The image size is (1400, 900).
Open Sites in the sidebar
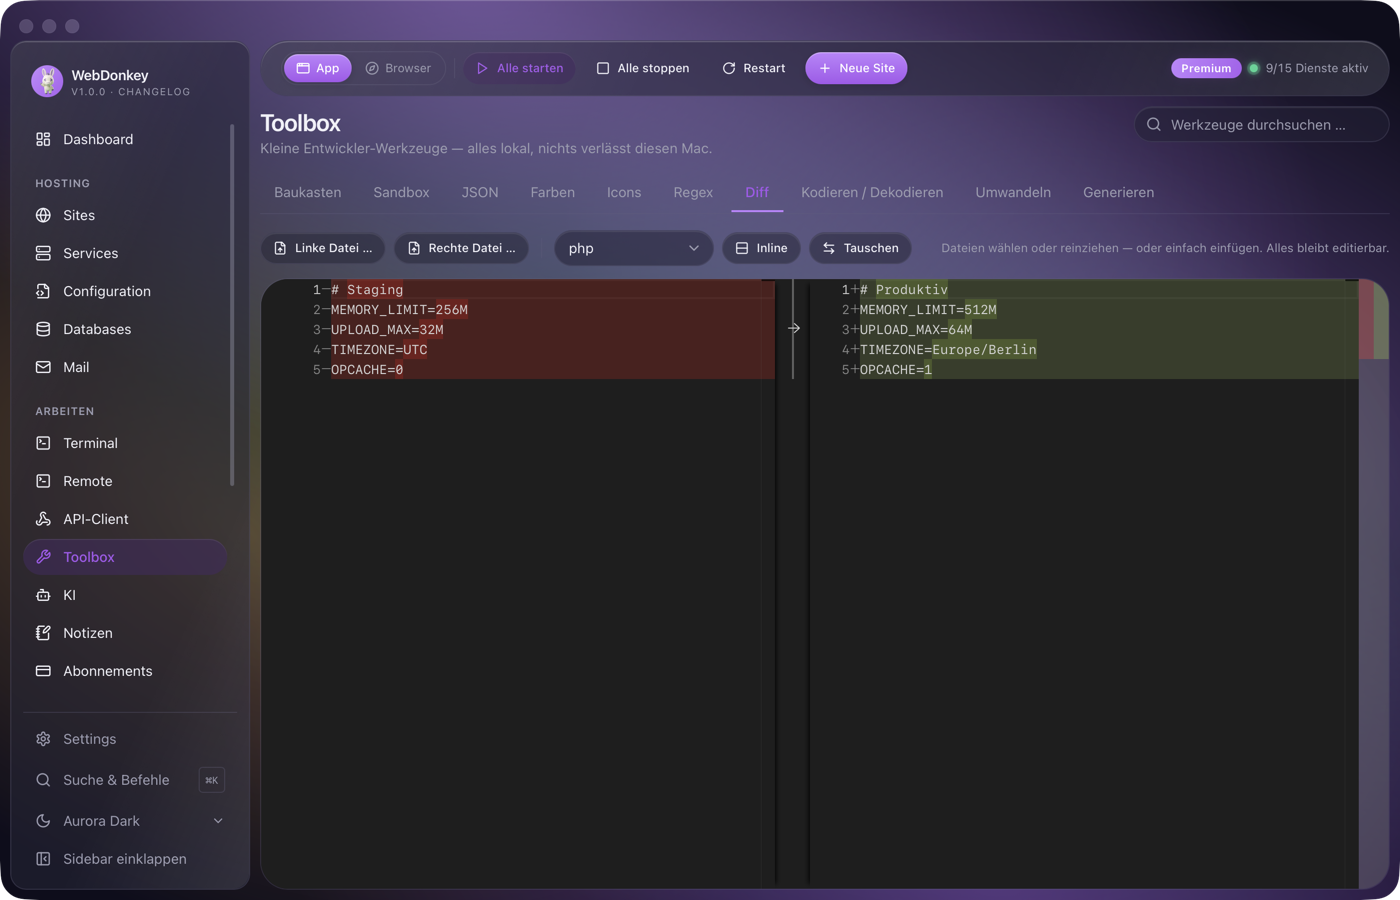pyautogui.click(x=126, y=215)
